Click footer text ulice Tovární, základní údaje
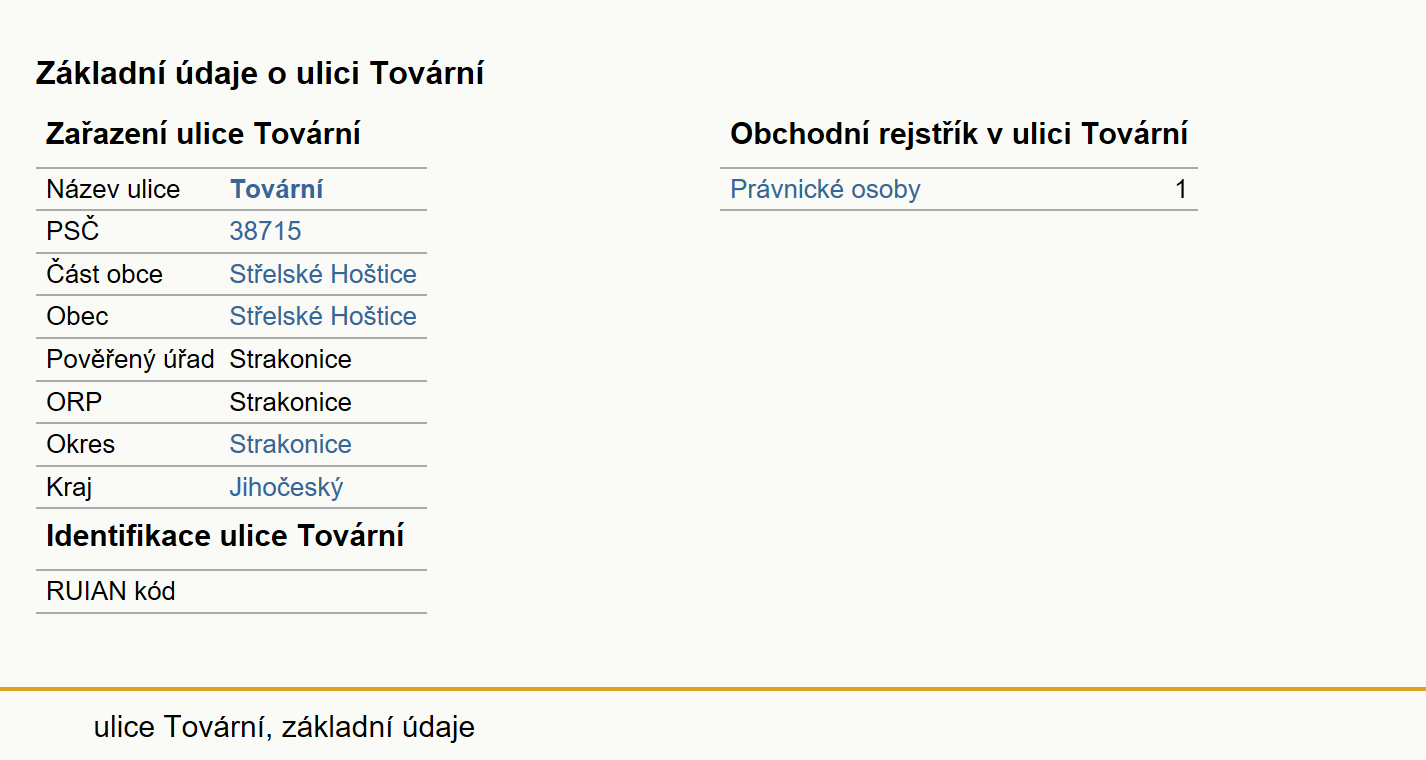The width and height of the screenshot is (1426, 760). click(284, 727)
